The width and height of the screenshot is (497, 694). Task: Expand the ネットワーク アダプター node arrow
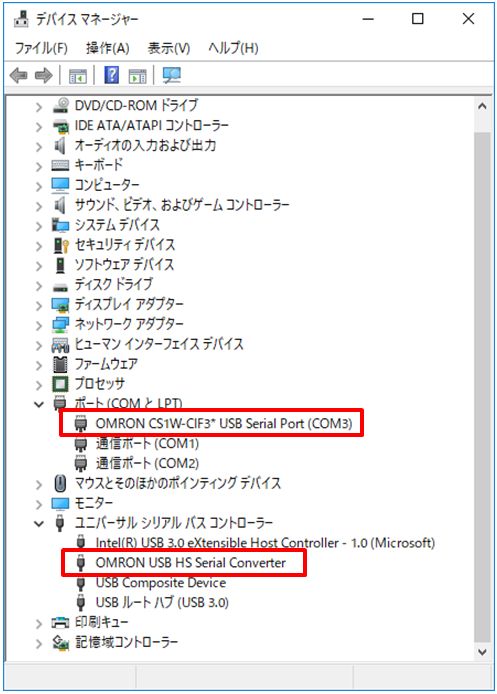[x=39, y=325]
